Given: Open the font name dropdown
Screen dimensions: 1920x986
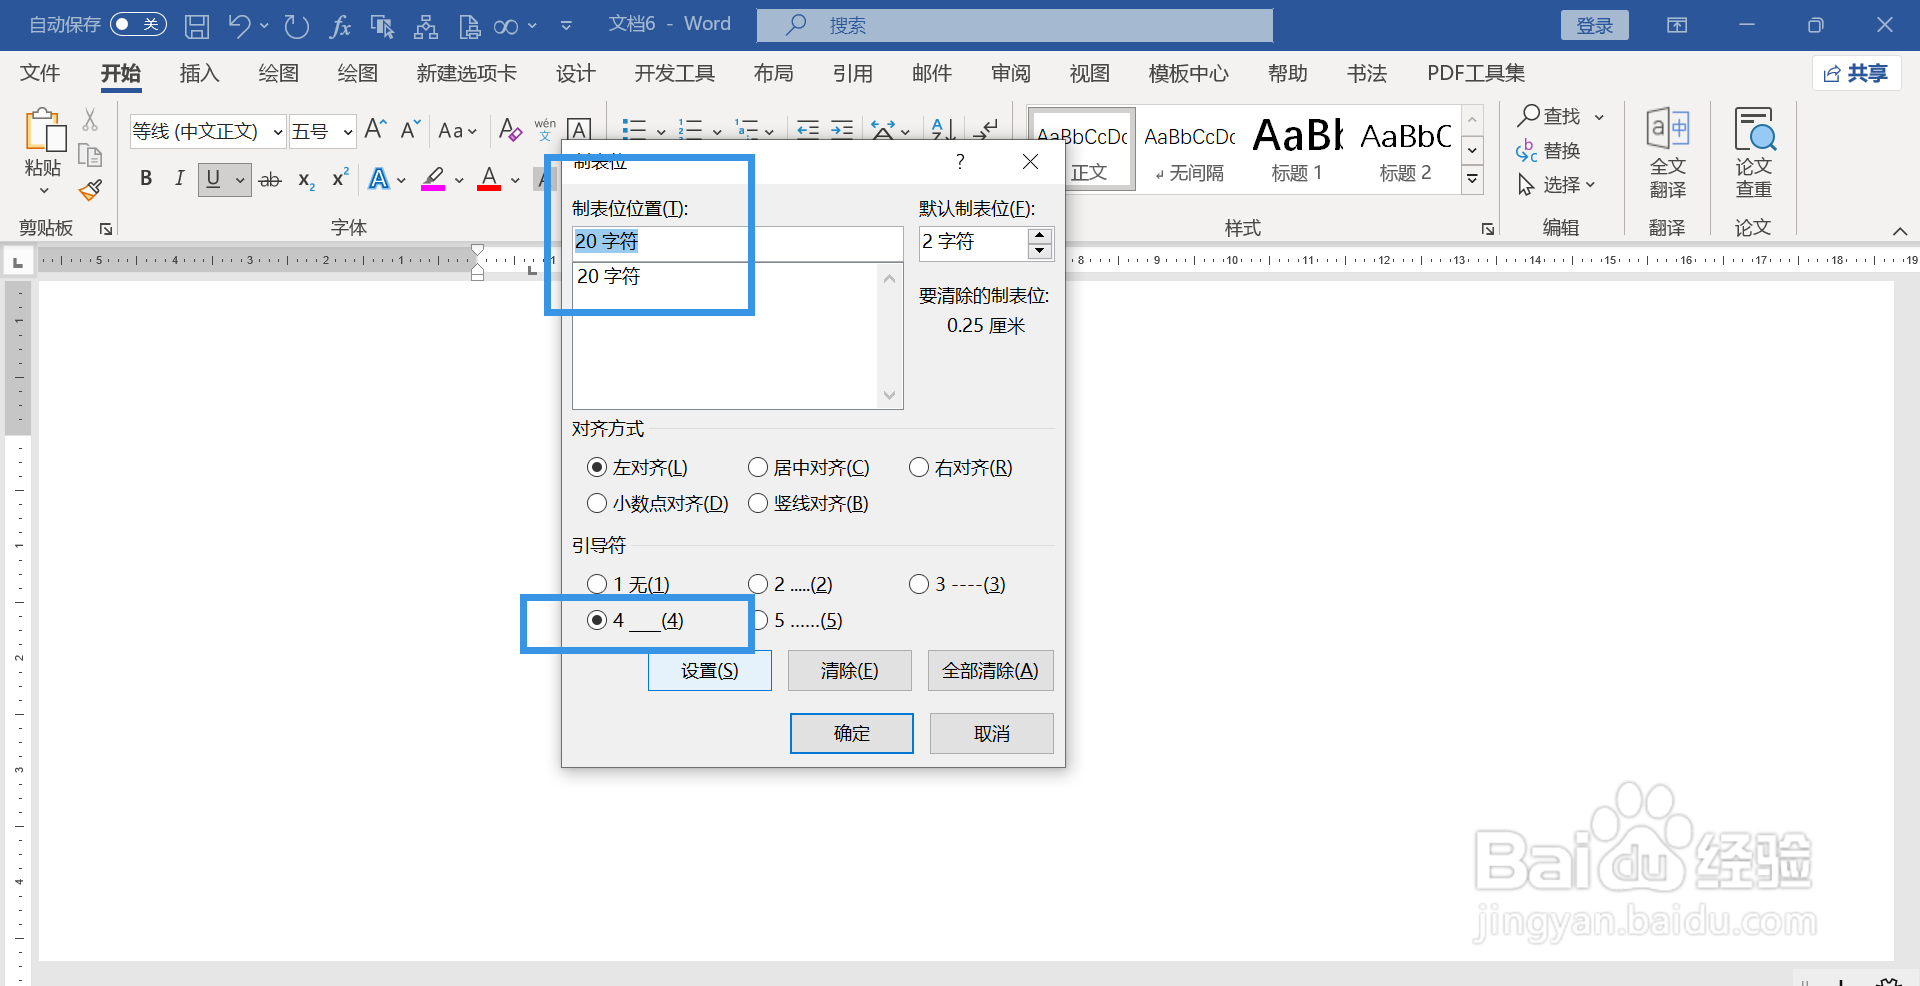Looking at the screenshot, I should 277,131.
